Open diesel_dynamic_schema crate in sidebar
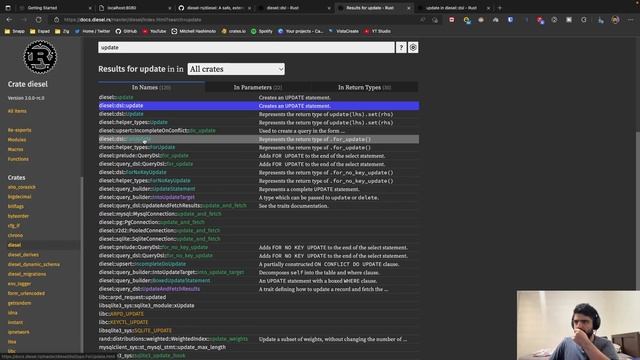Image resolution: width=640 pixels, height=360 pixels. click(x=34, y=264)
